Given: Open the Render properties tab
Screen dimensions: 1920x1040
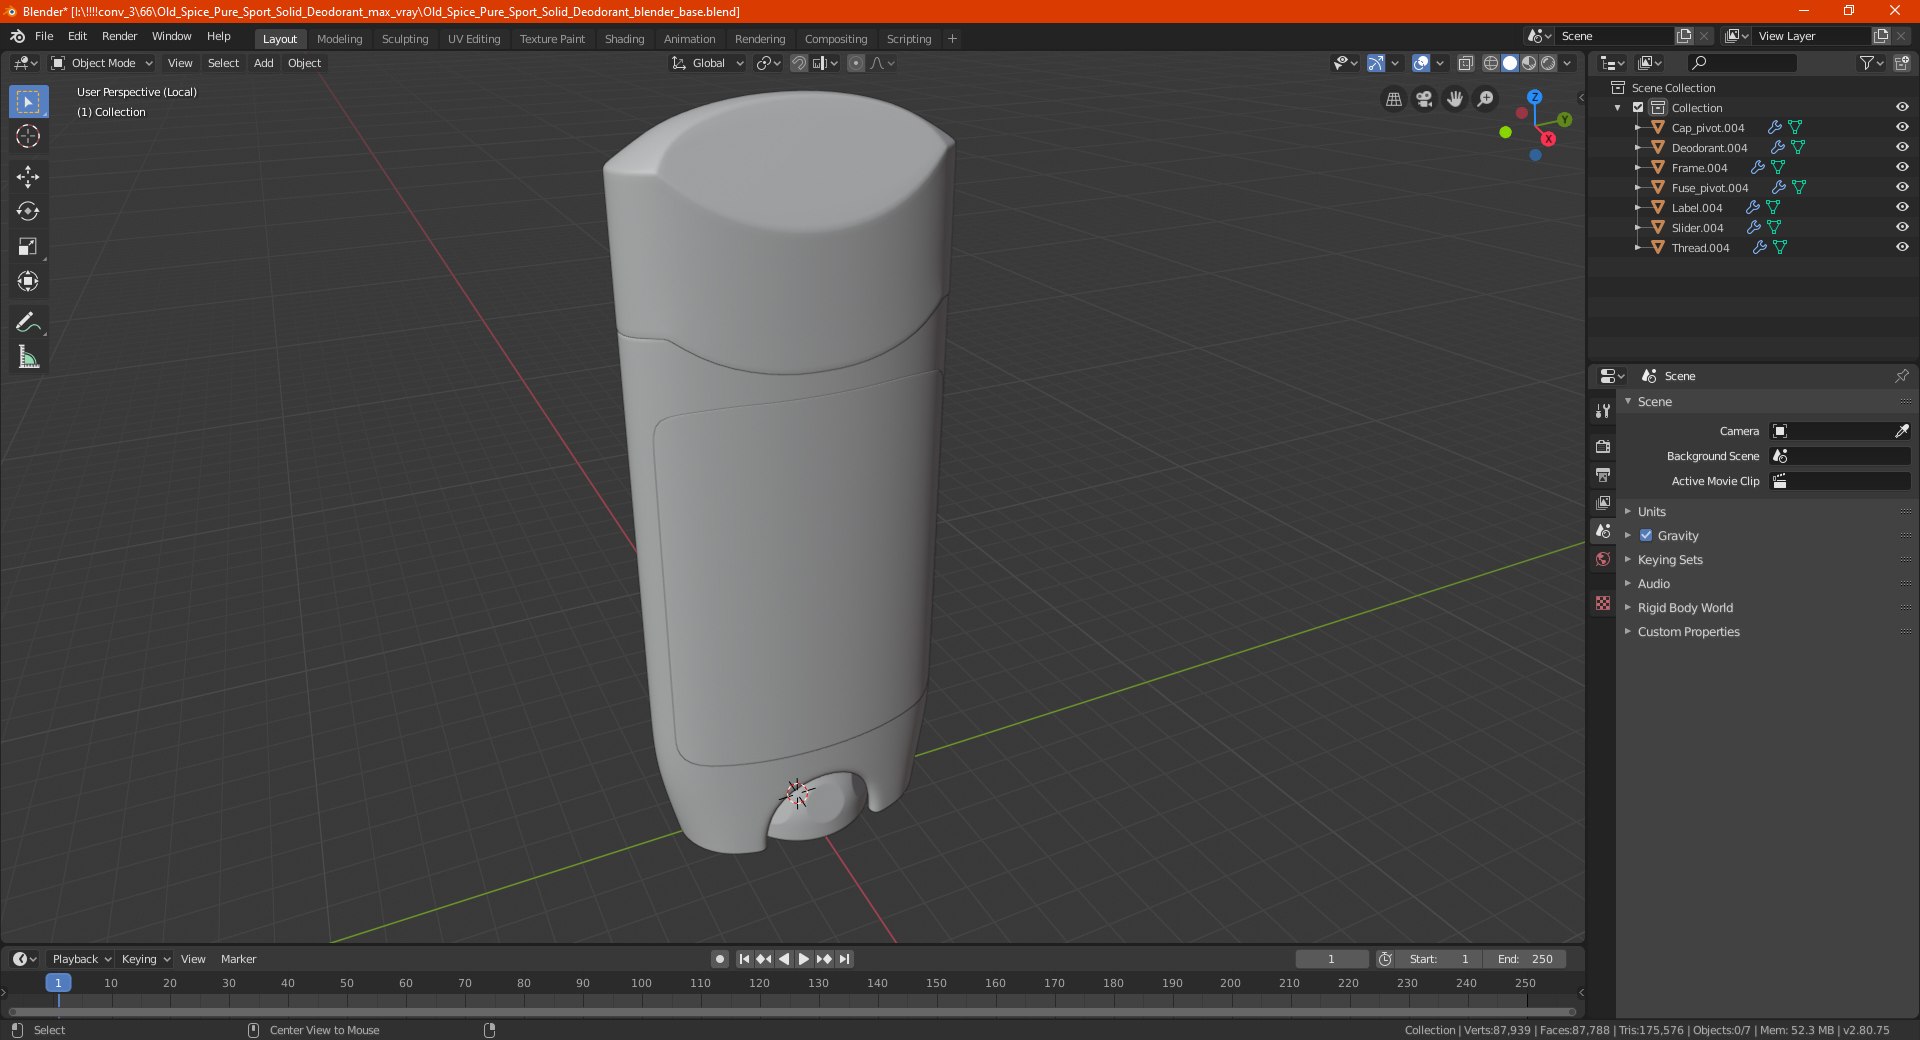Looking at the screenshot, I should click(1603, 446).
